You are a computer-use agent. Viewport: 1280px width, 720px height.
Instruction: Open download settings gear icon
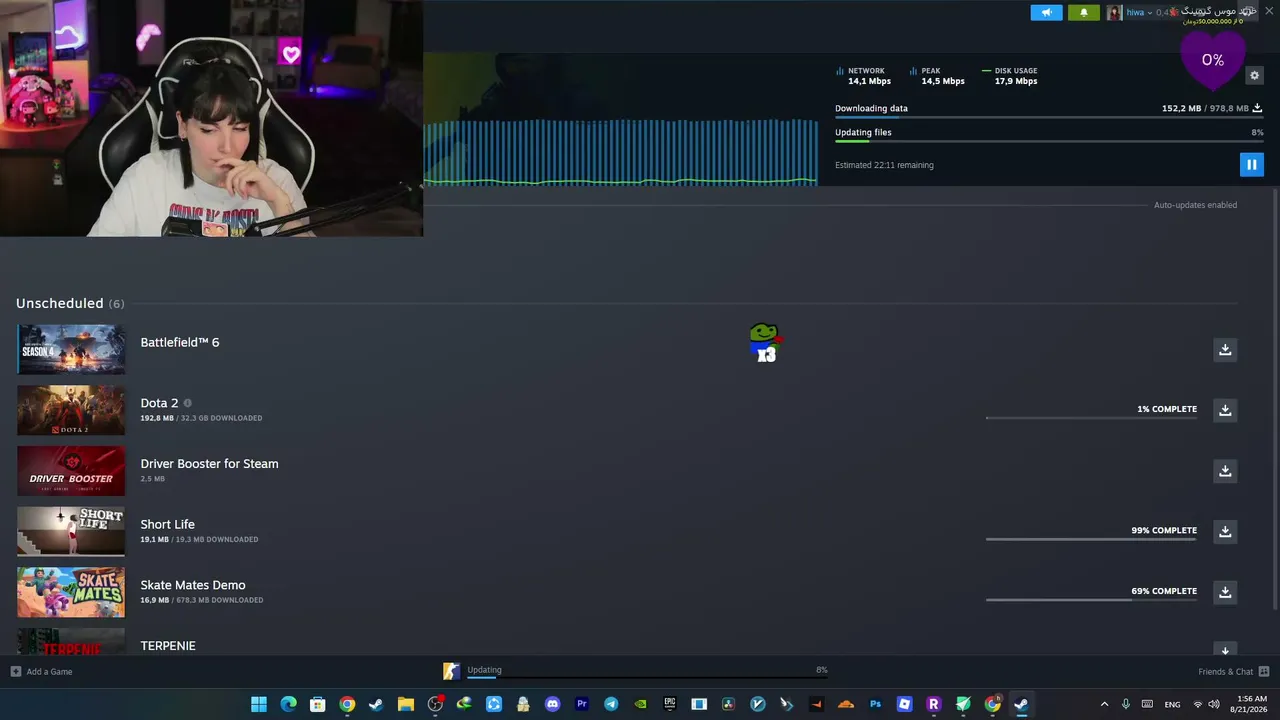point(1254,75)
